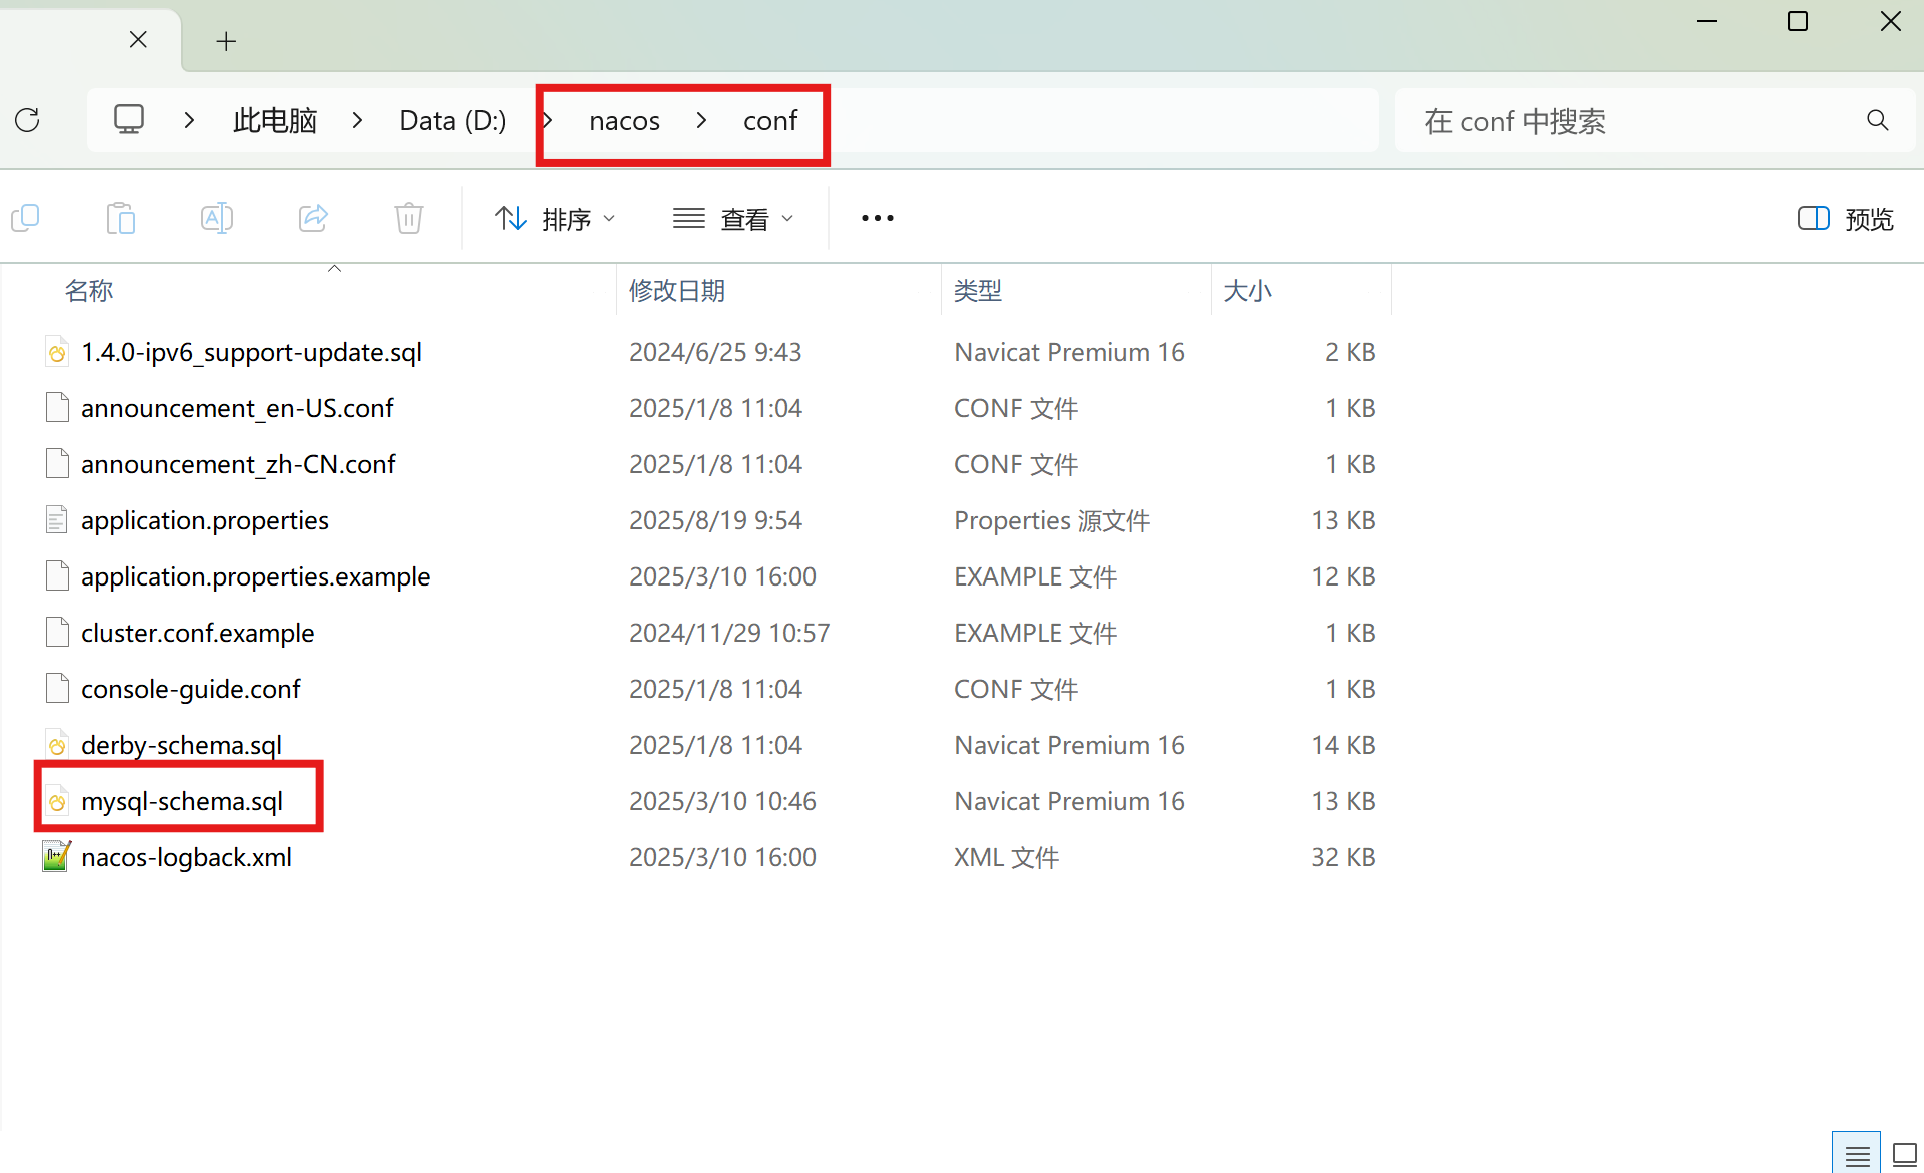Open a new tab with plus button
1924x1173 pixels.
(x=226, y=41)
